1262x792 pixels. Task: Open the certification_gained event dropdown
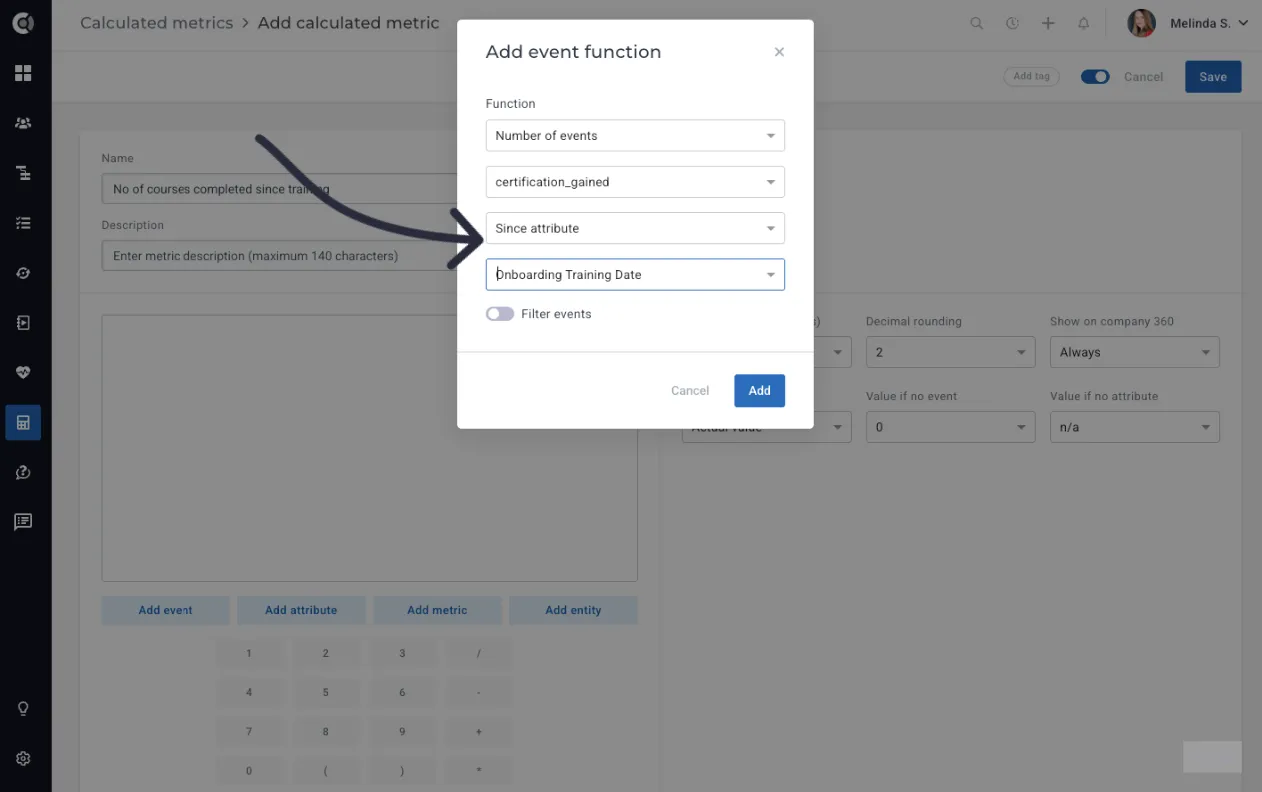[635, 182]
